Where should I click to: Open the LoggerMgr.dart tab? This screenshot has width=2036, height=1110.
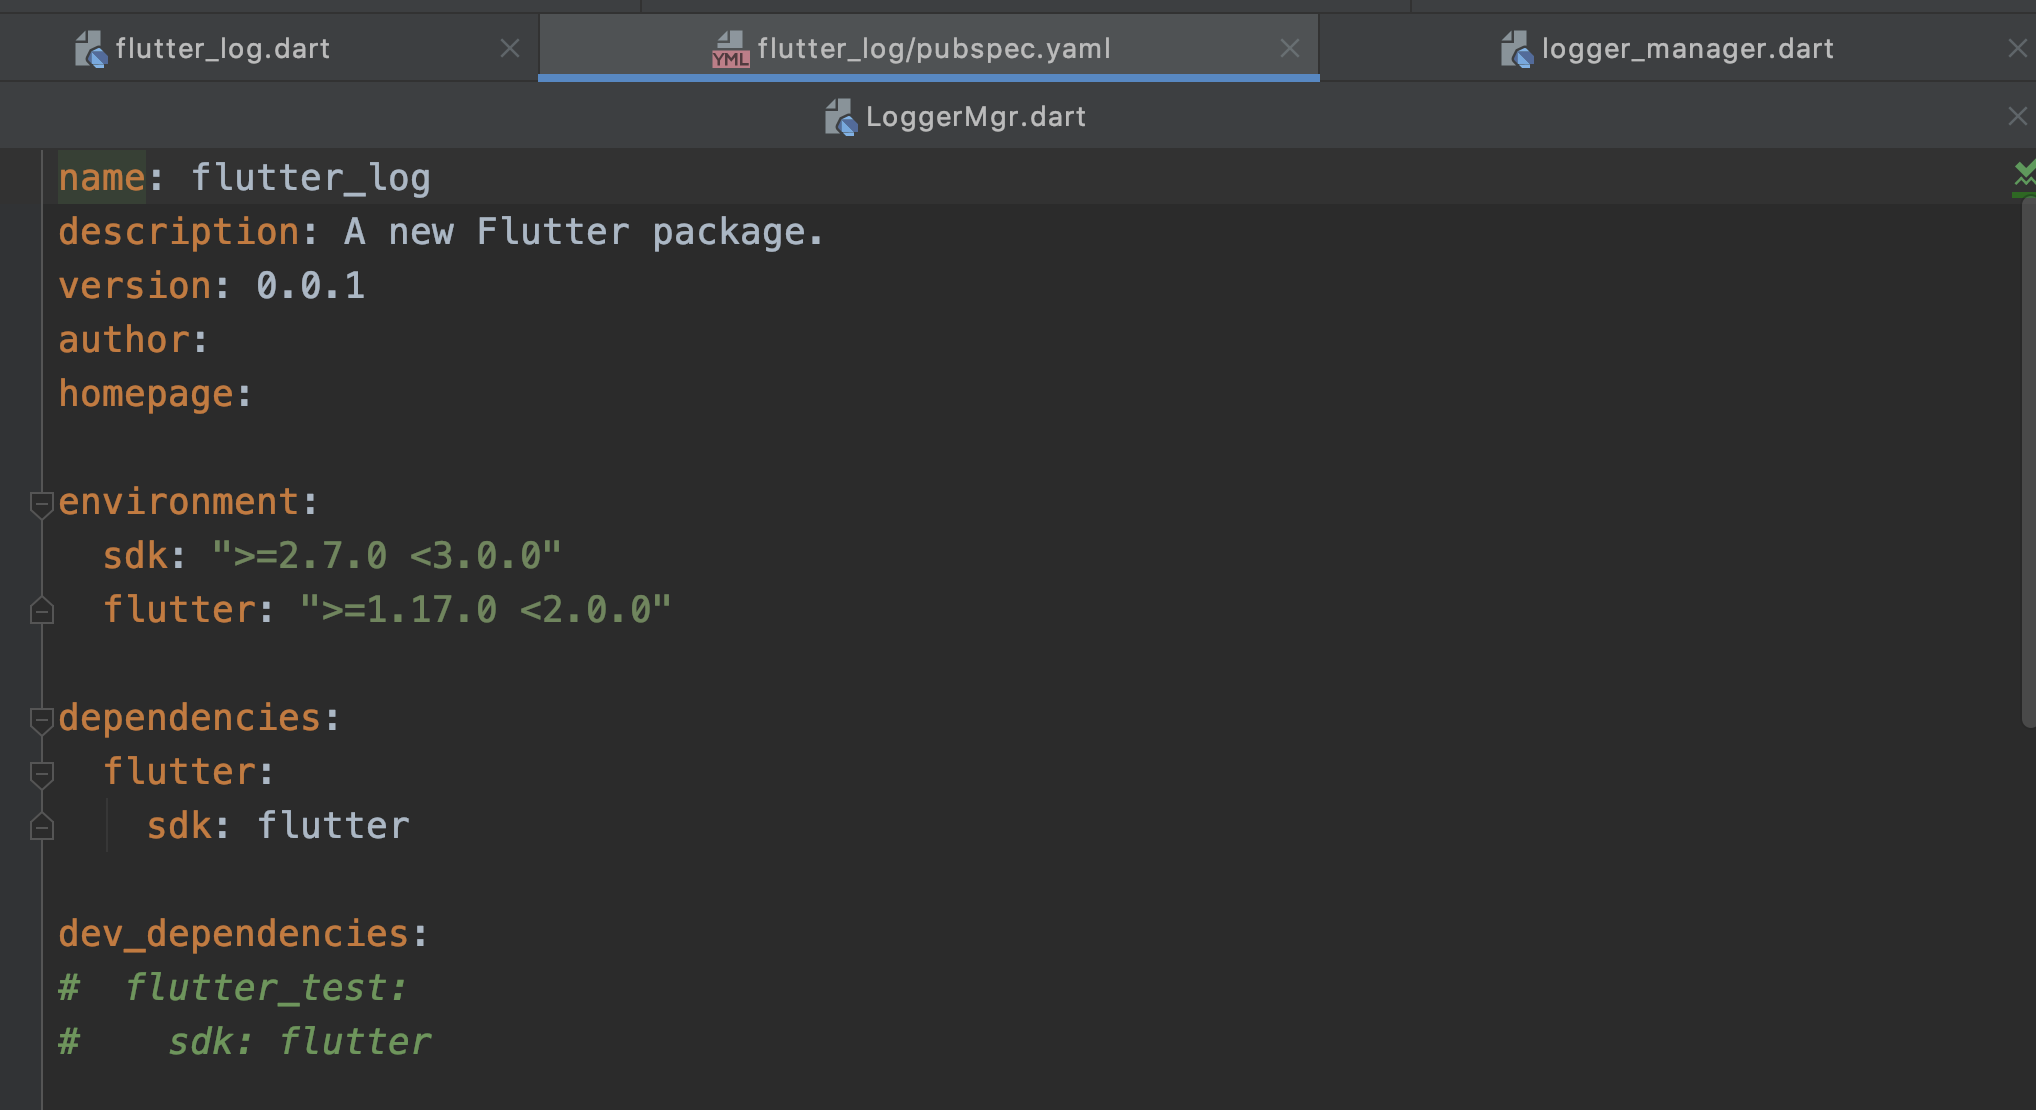(x=975, y=117)
